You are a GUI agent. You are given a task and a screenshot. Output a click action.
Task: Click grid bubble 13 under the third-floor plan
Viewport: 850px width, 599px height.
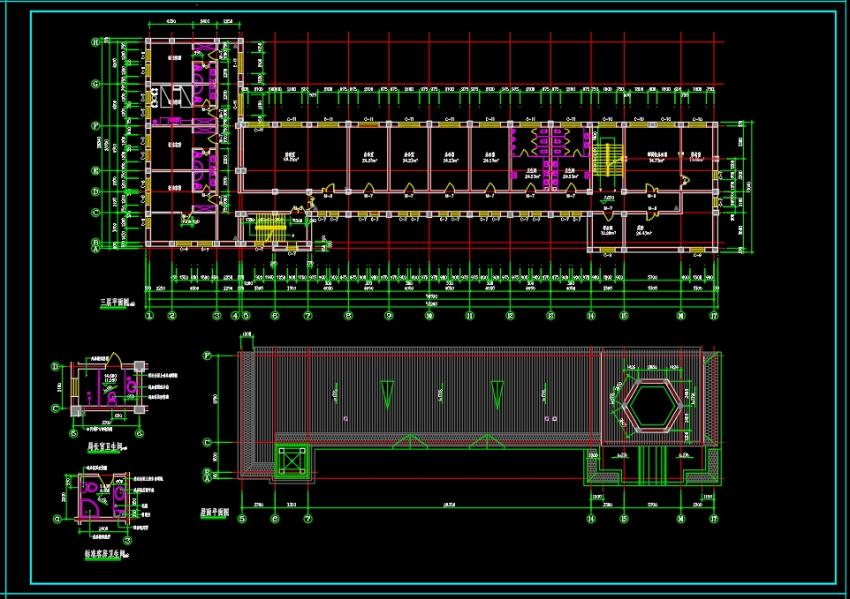[551, 315]
